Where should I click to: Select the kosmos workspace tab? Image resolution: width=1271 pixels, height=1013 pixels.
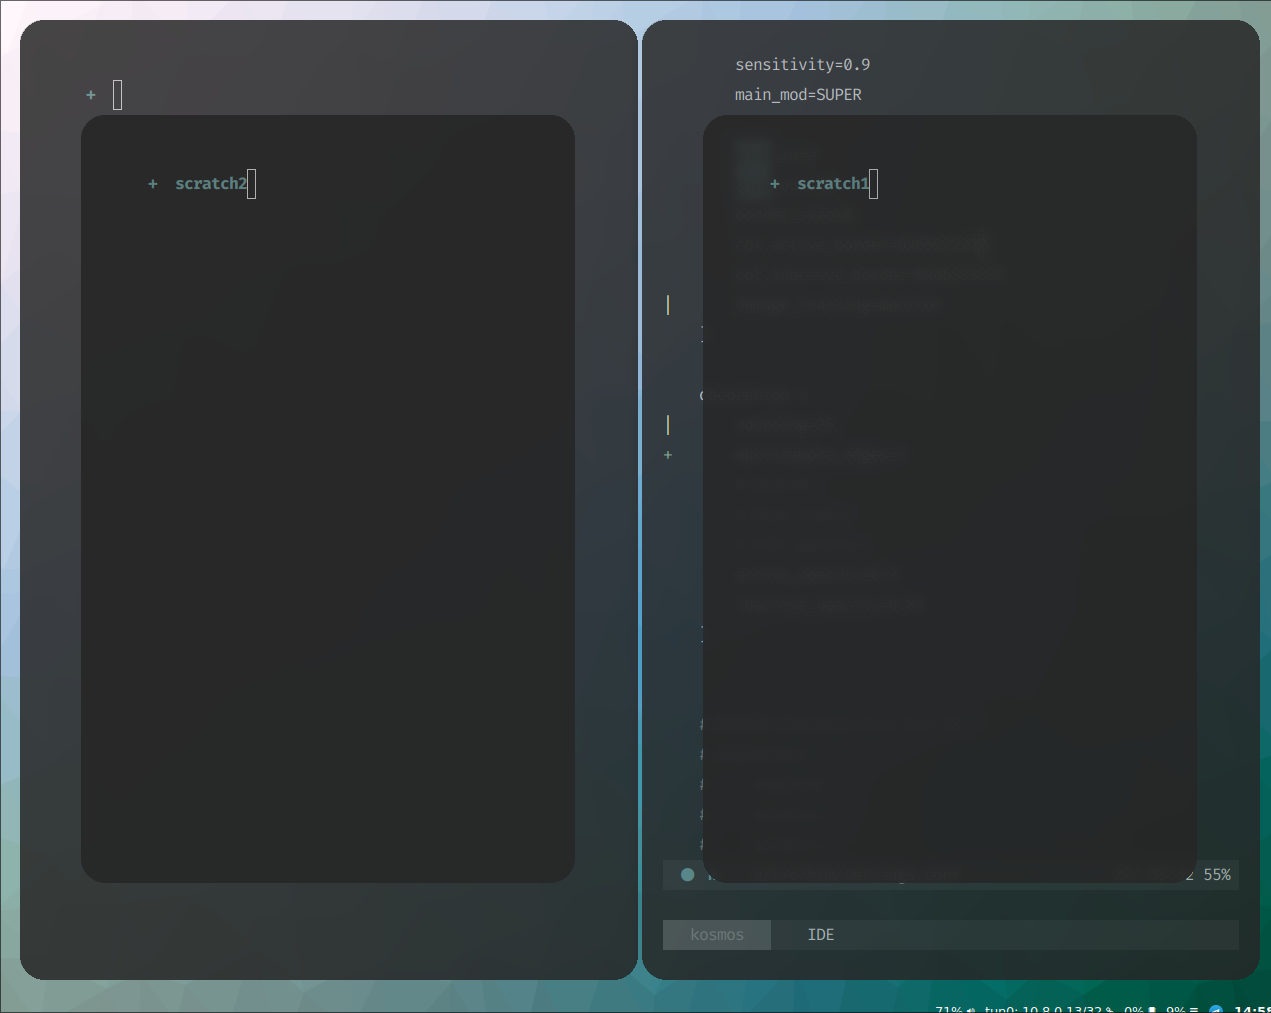point(716,934)
